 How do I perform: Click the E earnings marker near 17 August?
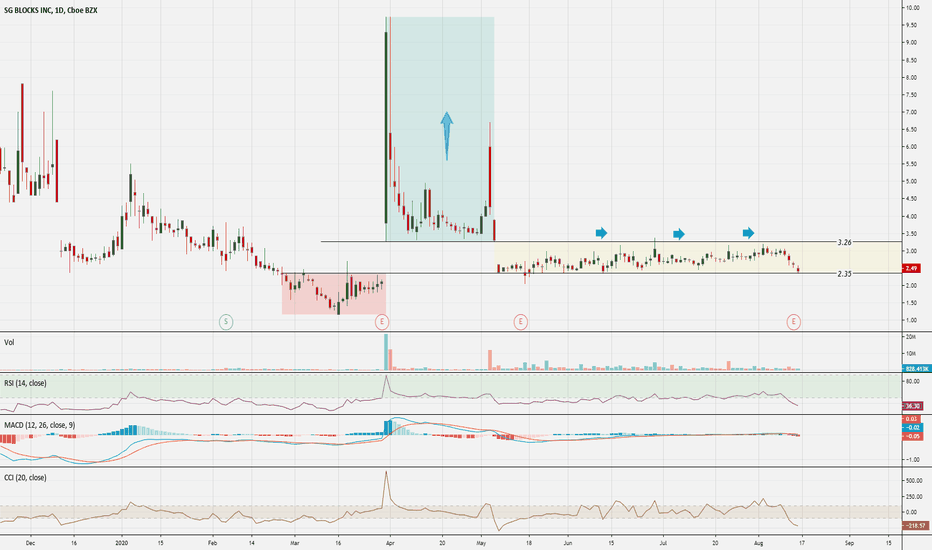coord(794,322)
